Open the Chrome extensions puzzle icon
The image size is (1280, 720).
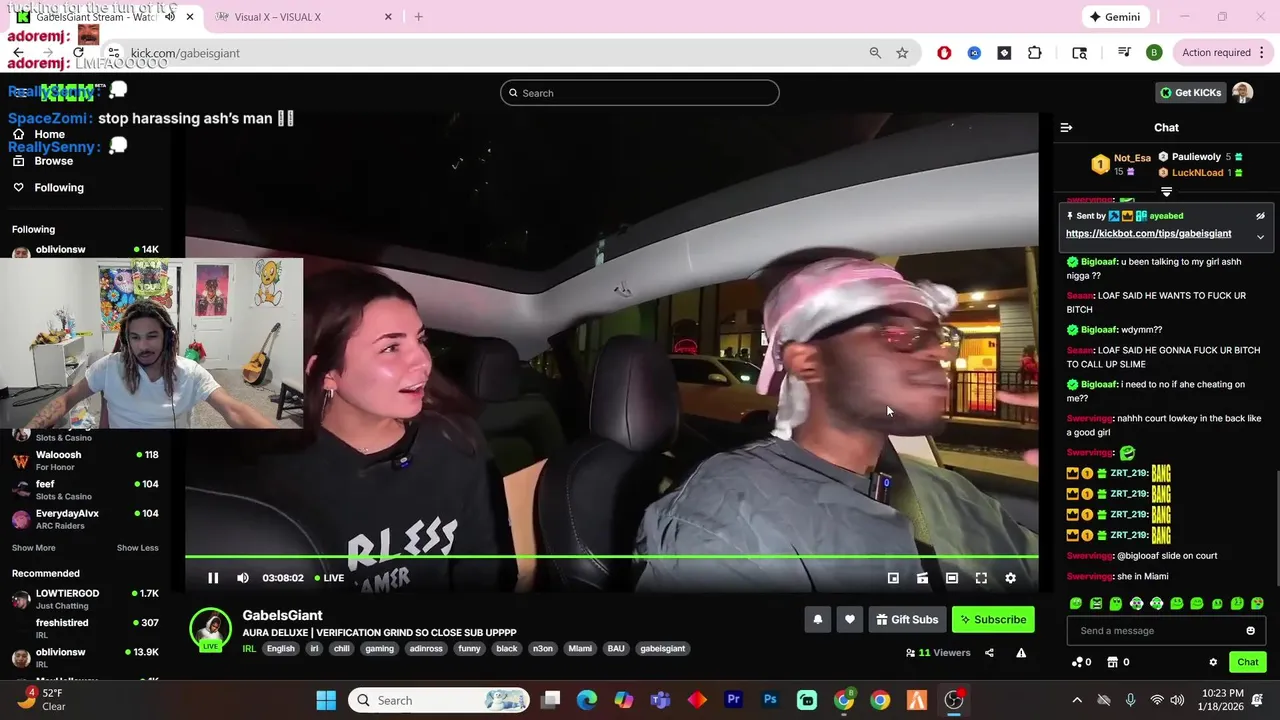[x=1034, y=53]
